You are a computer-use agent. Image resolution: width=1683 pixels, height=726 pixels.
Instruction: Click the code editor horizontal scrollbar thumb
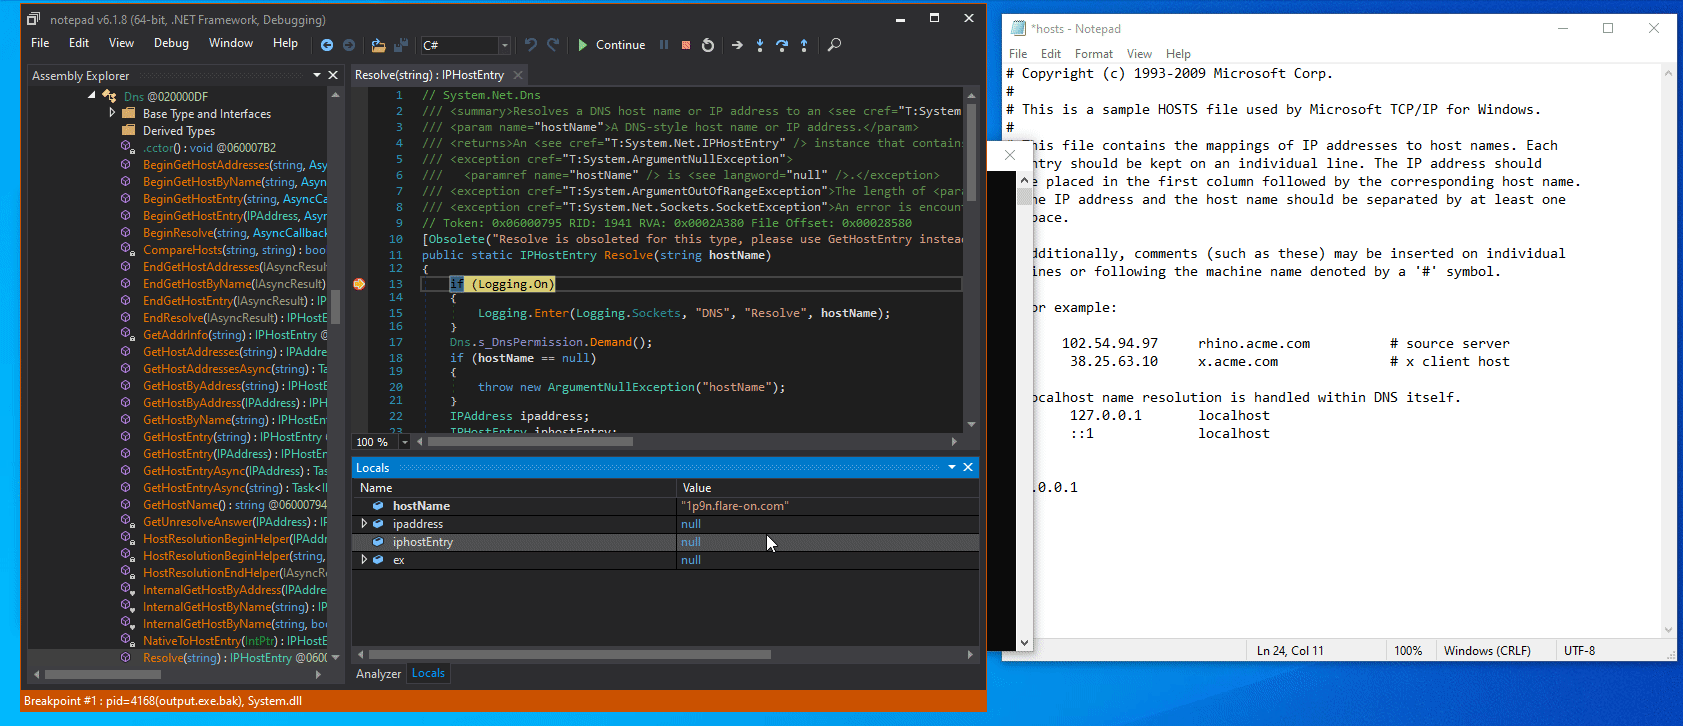[x=530, y=441]
